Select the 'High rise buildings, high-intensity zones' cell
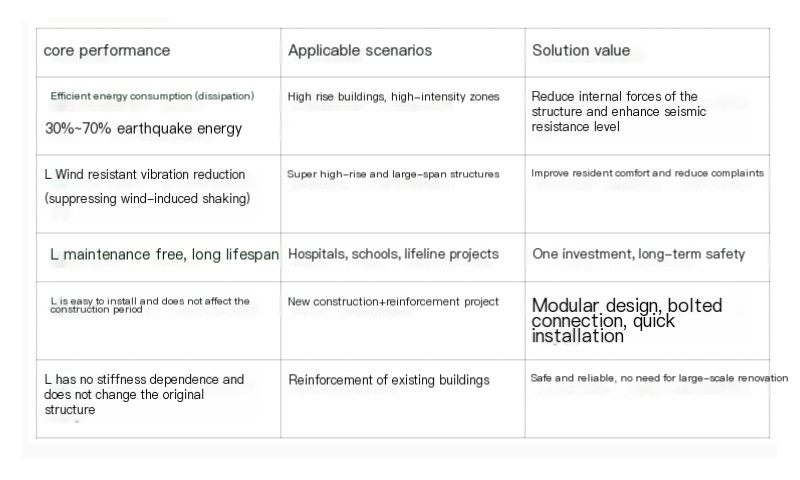The image size is (800, 480). [x=403, y=116]
